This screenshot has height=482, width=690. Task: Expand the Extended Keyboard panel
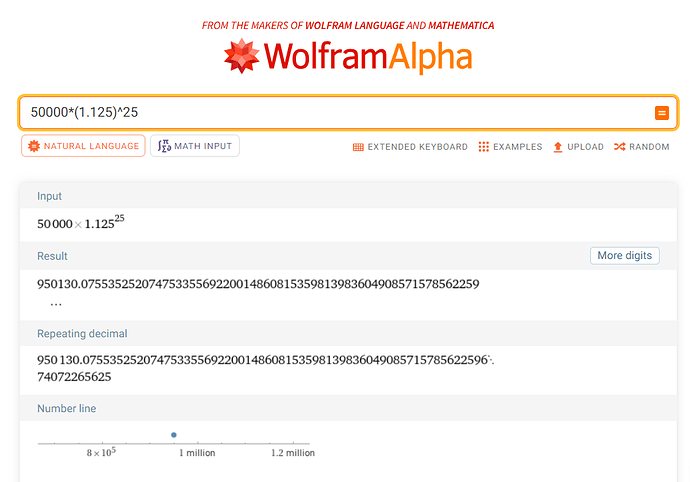417,147
